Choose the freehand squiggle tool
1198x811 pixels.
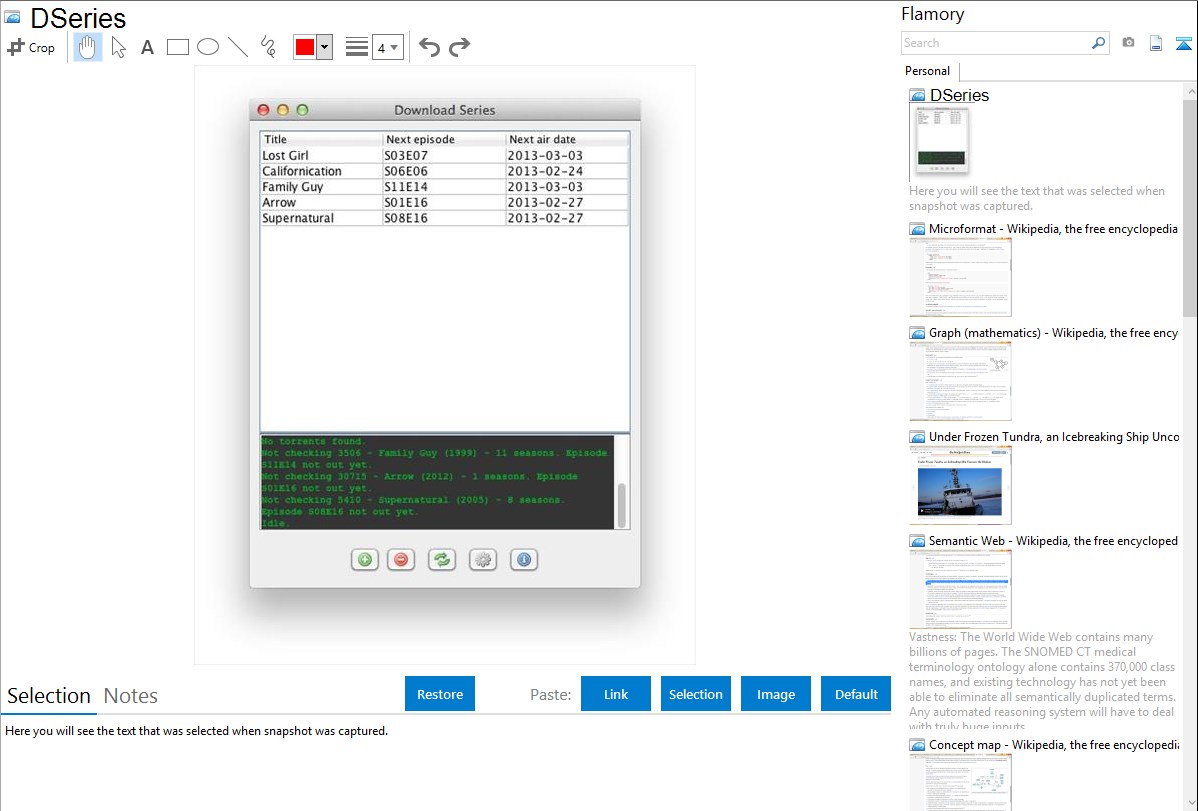[268, 47]
